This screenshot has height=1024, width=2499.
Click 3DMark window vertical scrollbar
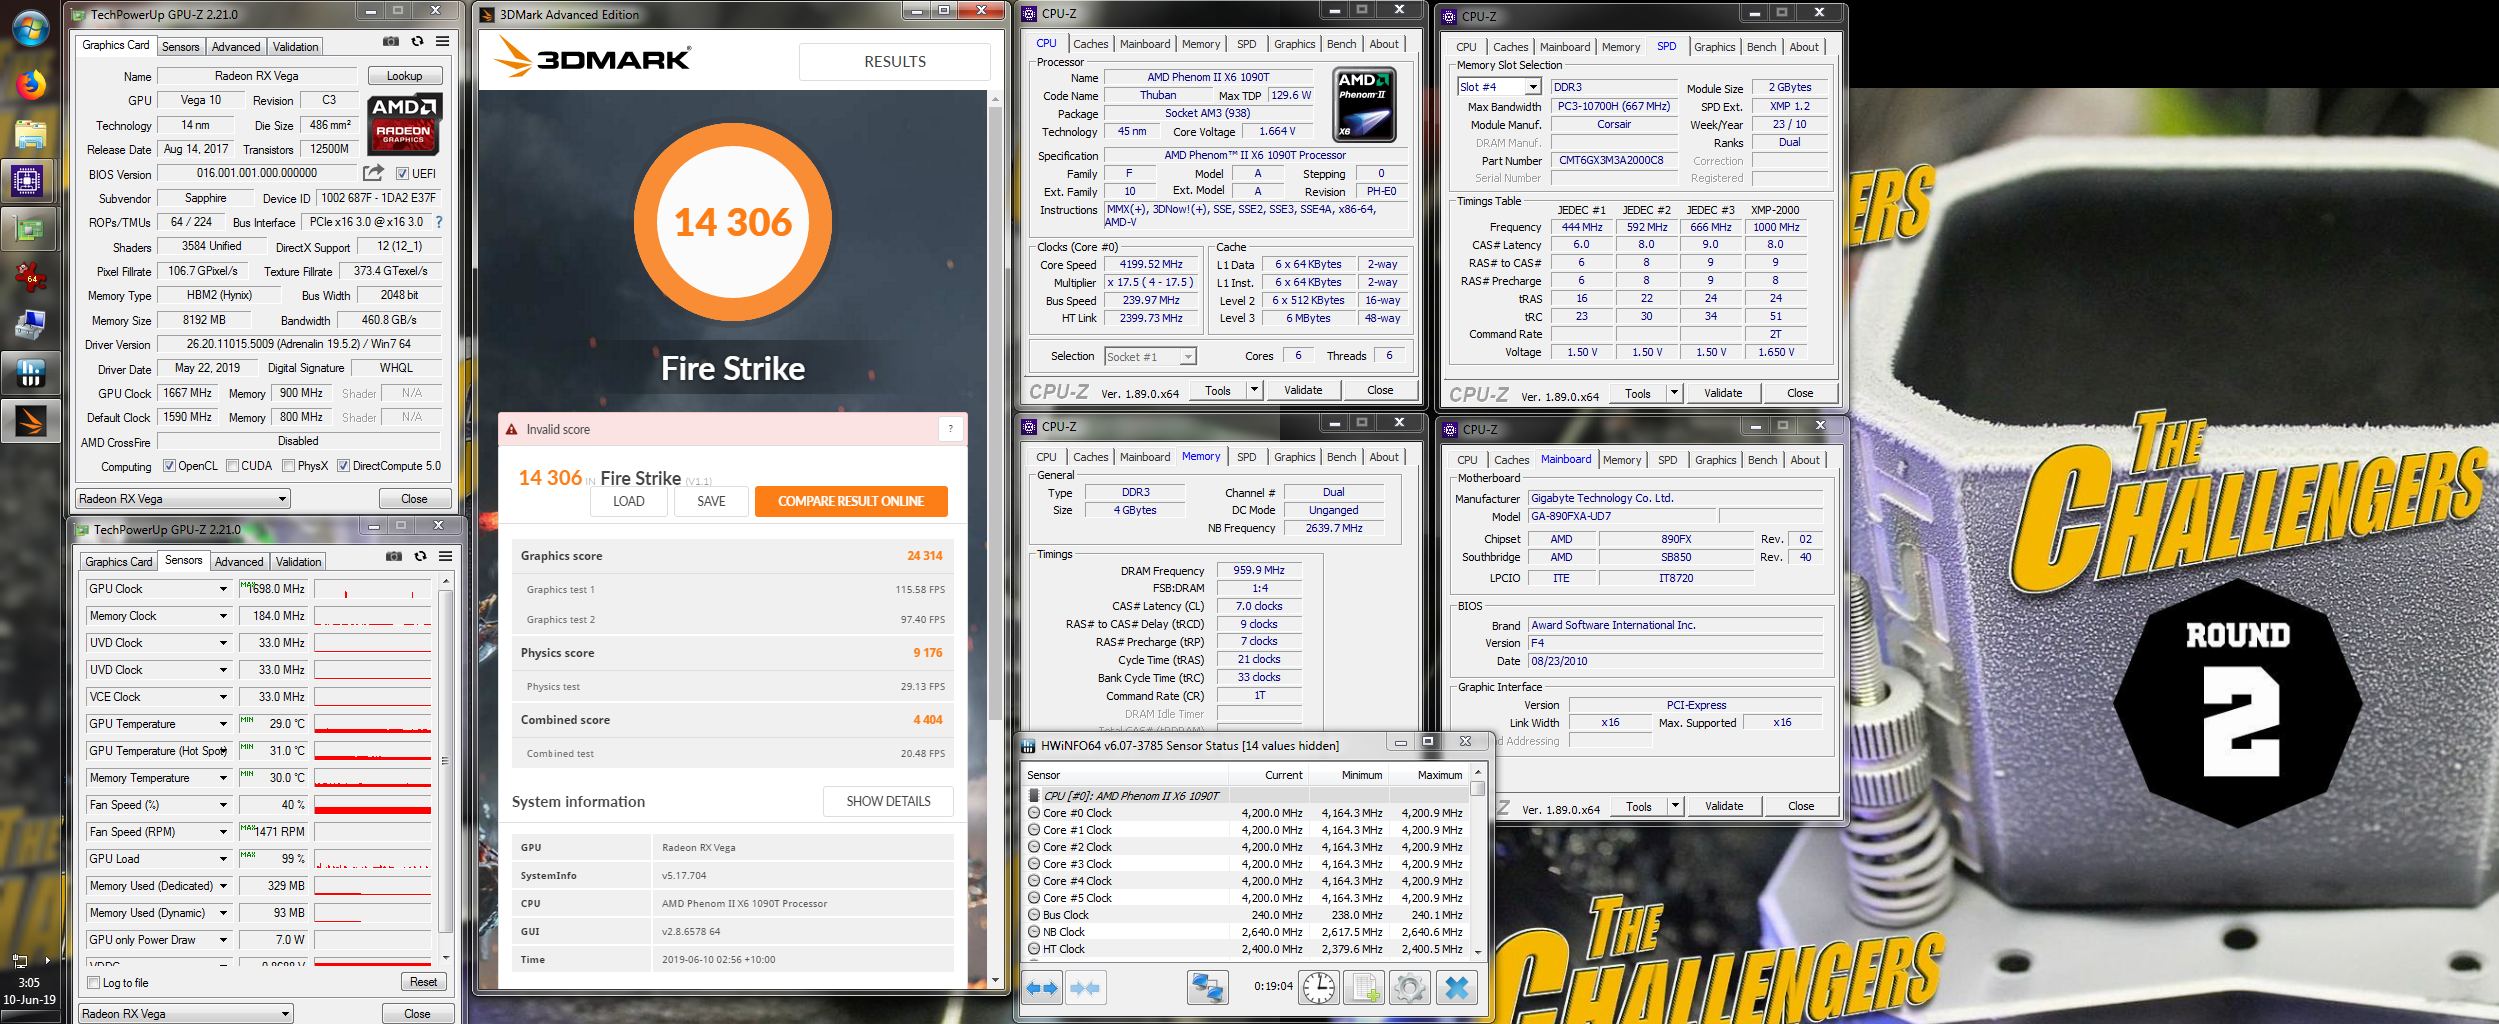(x=995, y=413)
